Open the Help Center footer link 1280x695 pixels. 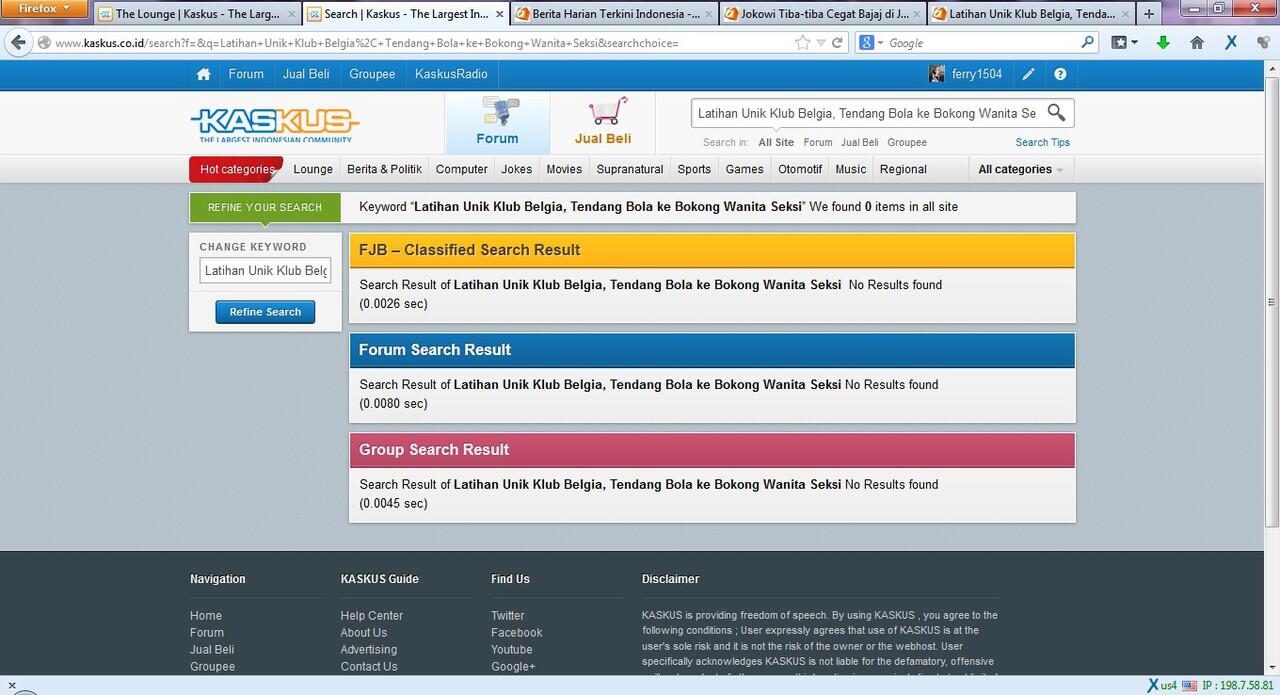pyautogui.click(x=372, y=616)
